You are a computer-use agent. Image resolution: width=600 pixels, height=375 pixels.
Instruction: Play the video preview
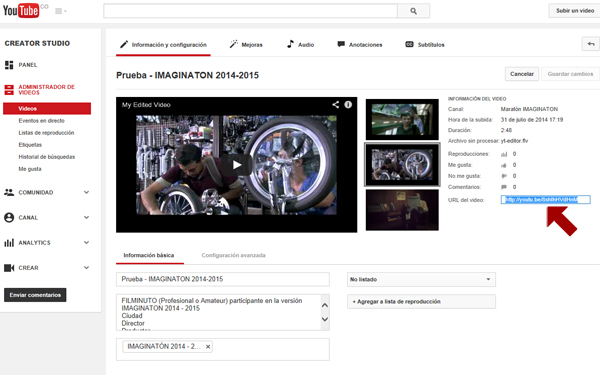coord(237,165)
